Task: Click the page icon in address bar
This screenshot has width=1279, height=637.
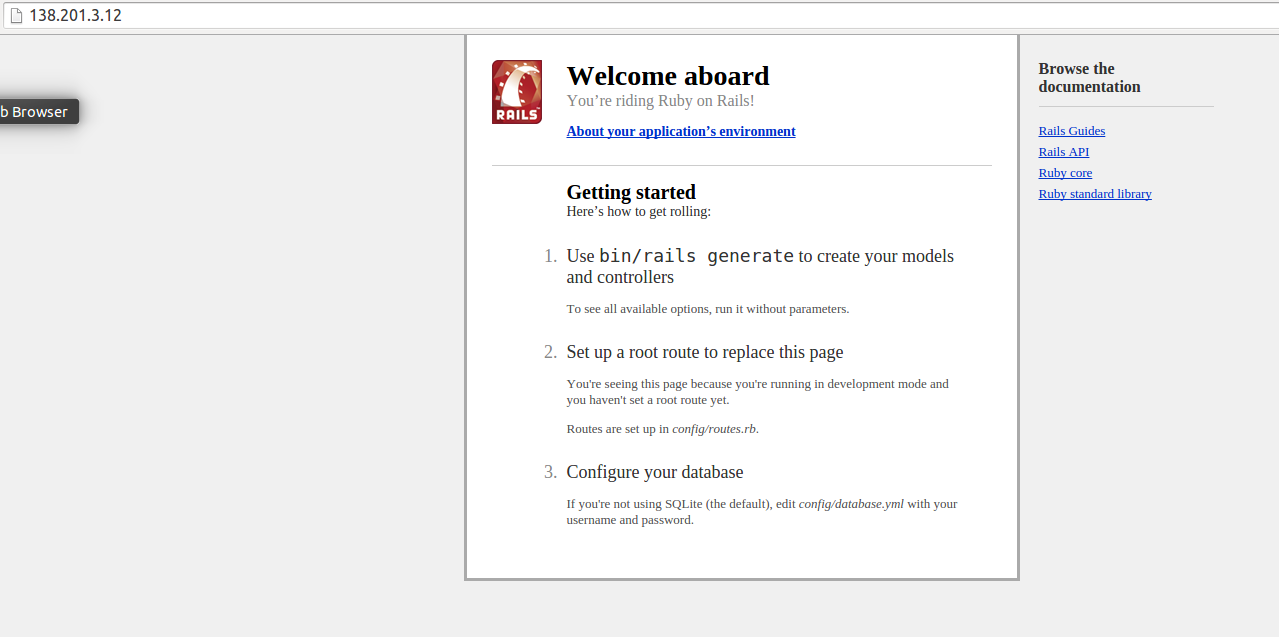Action: tap(16, 16)
